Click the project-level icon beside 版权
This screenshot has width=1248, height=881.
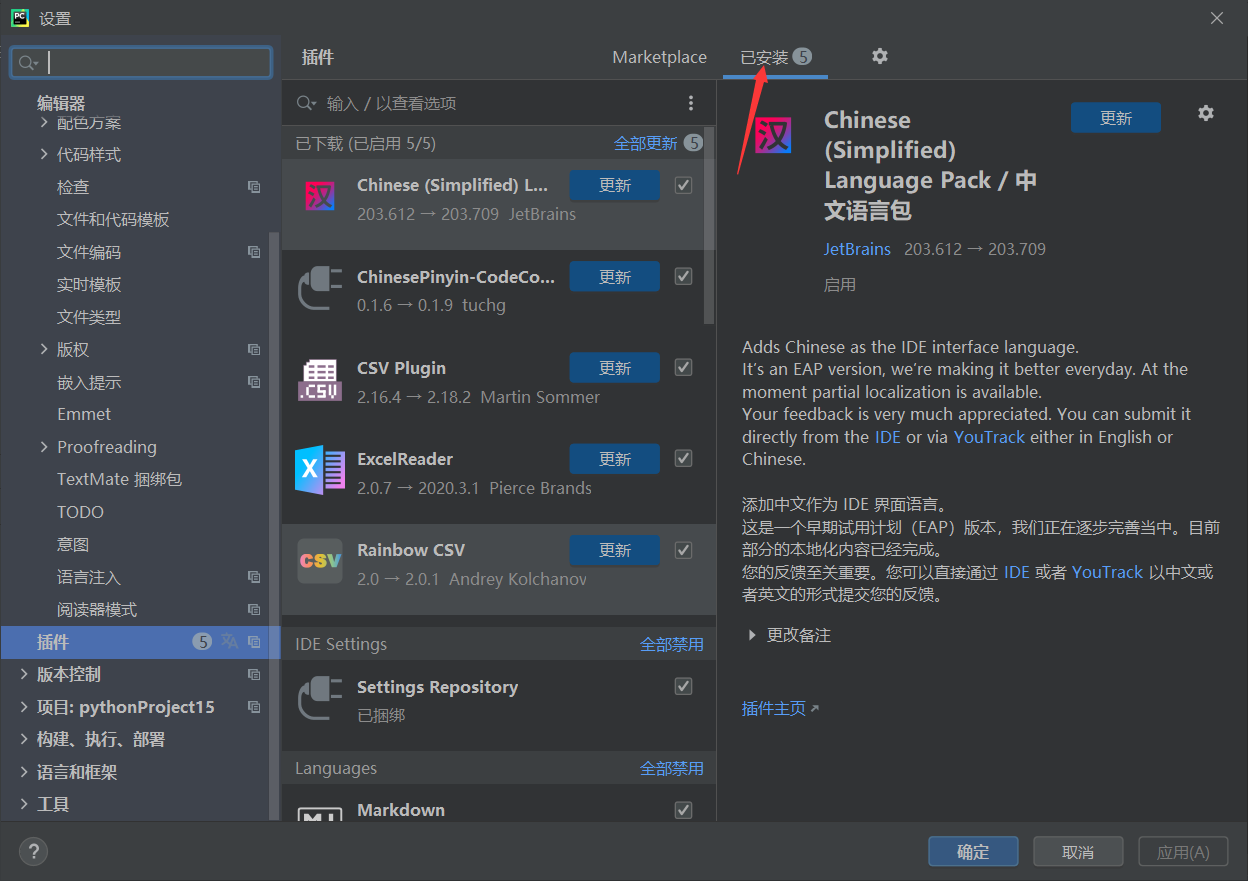[x=254, y=350]
